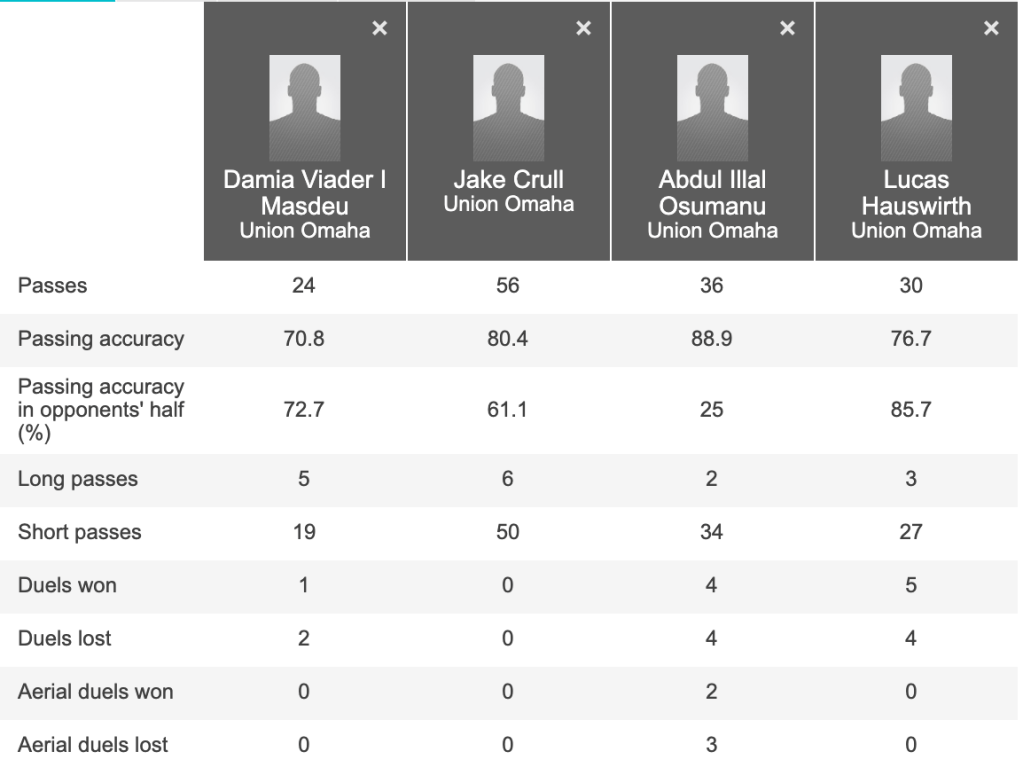Select the Passes stat row label
The height and width of the screenshot is (775, 1023).
tap(52, 286)
